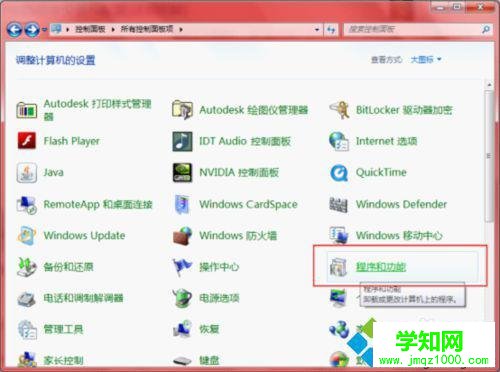Open the Windows Update icon
This screenshot has width=500, height=372.
tap(27, 235)
